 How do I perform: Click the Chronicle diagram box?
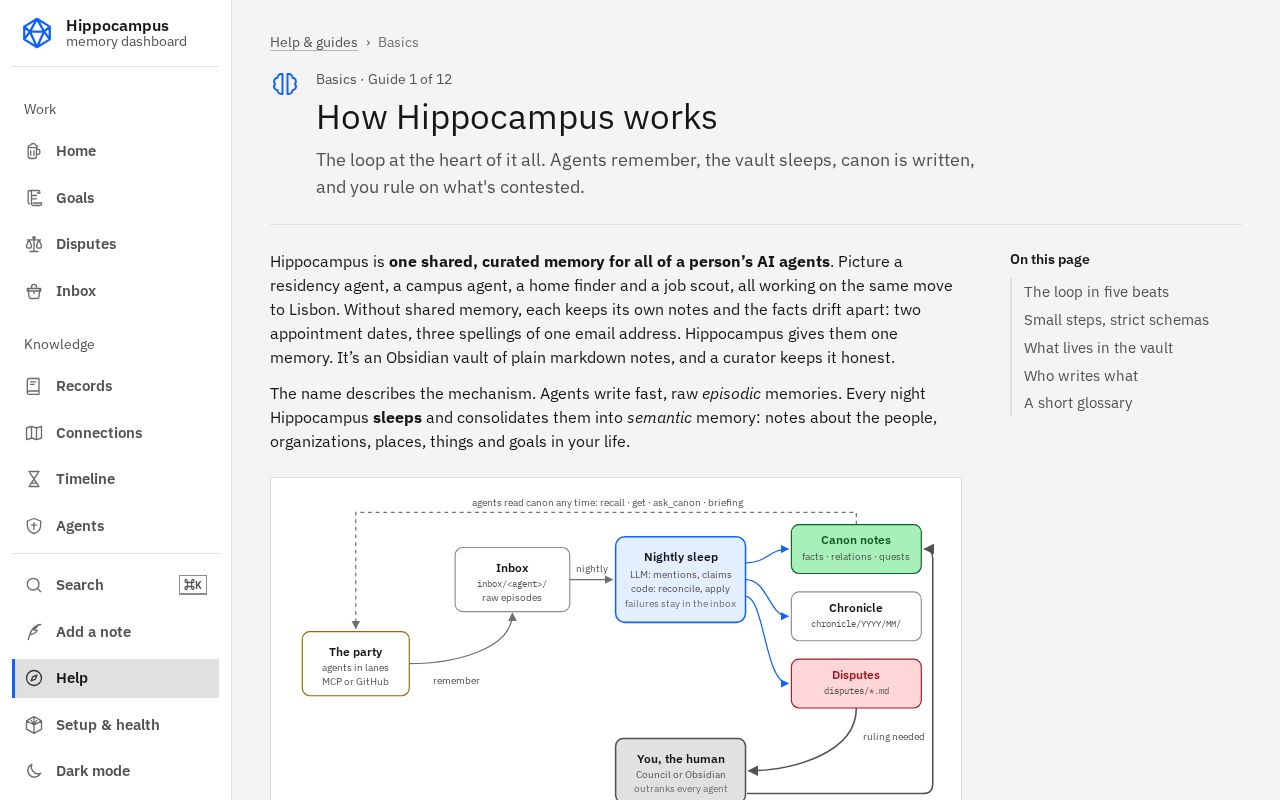pyautogui.click(x=856, y=616)
